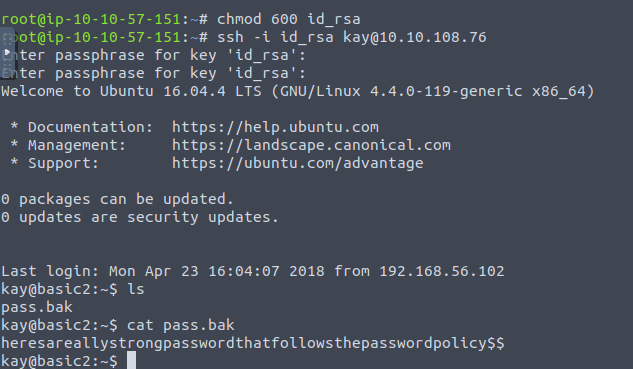
Task: Click the cat pass.bak command text
Action: coord(180,325)
